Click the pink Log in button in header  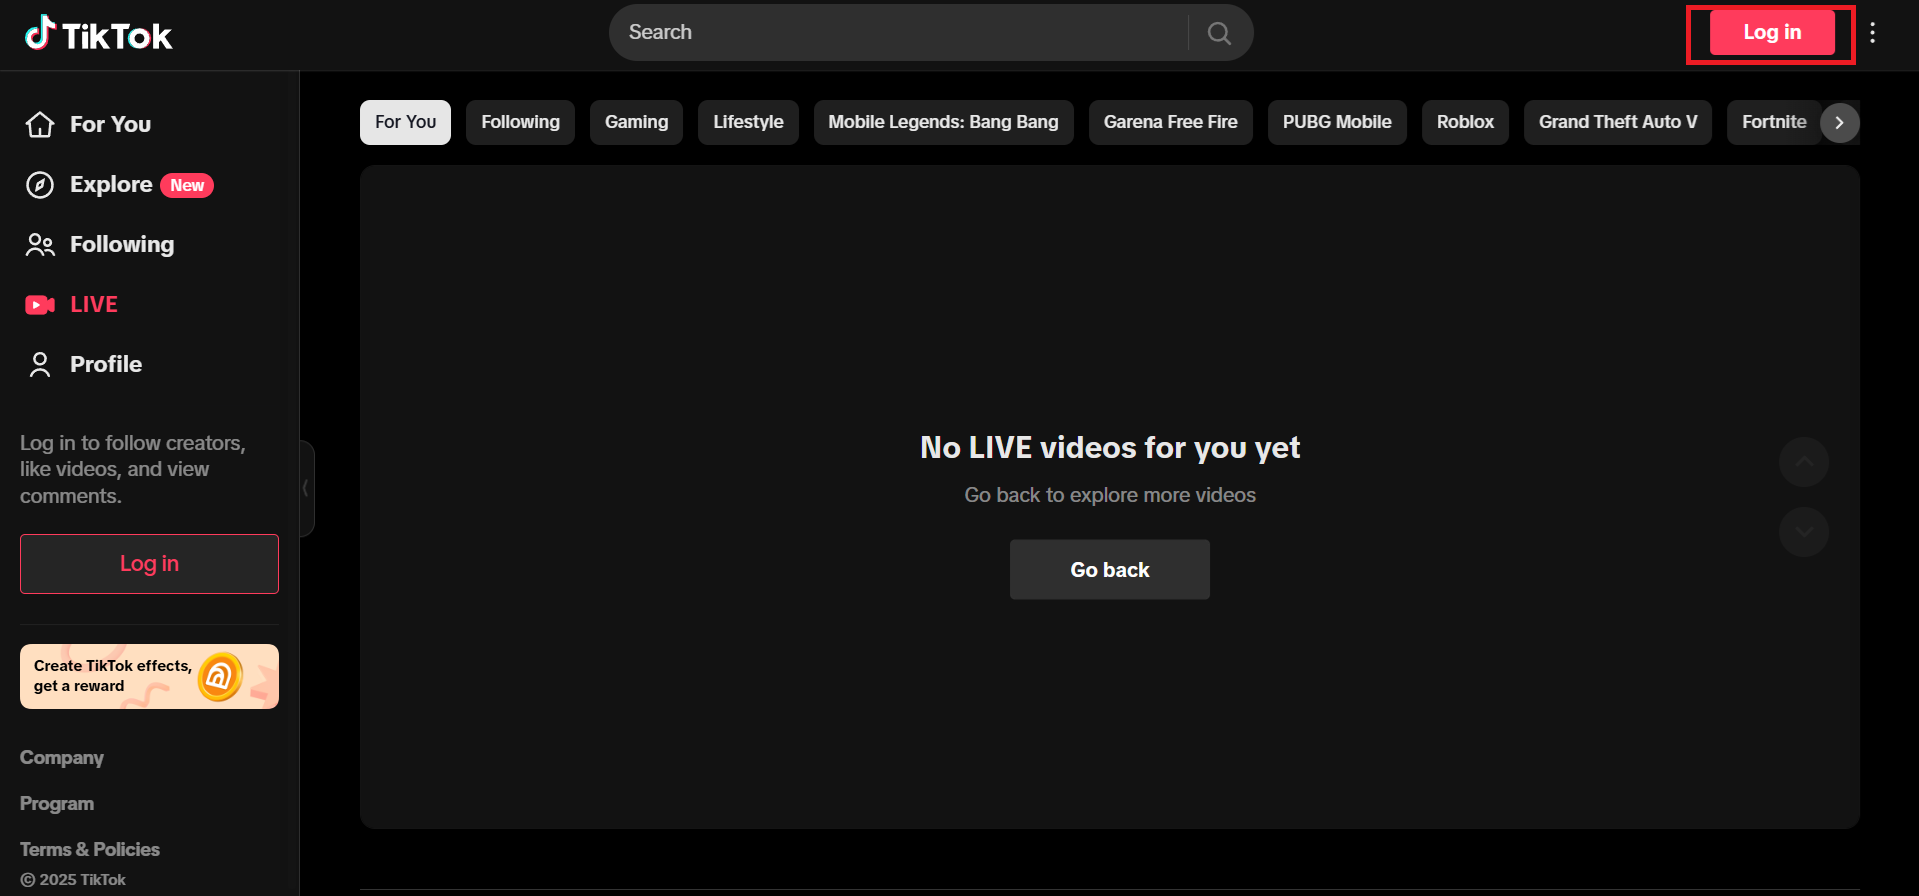pyautogui.click(x=1772, y=33)
